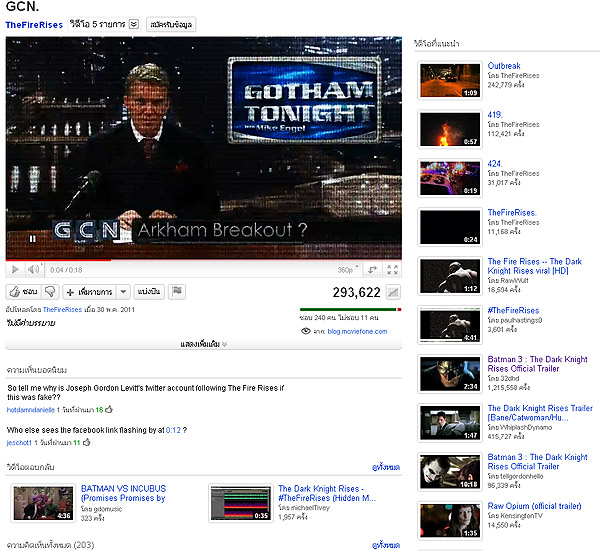This screenshot has height=551, width=600.
Task: Open Batman 3 trailer thumbnail by tellgordonhello
Action: pyautogui.click(x=450, y=472)
